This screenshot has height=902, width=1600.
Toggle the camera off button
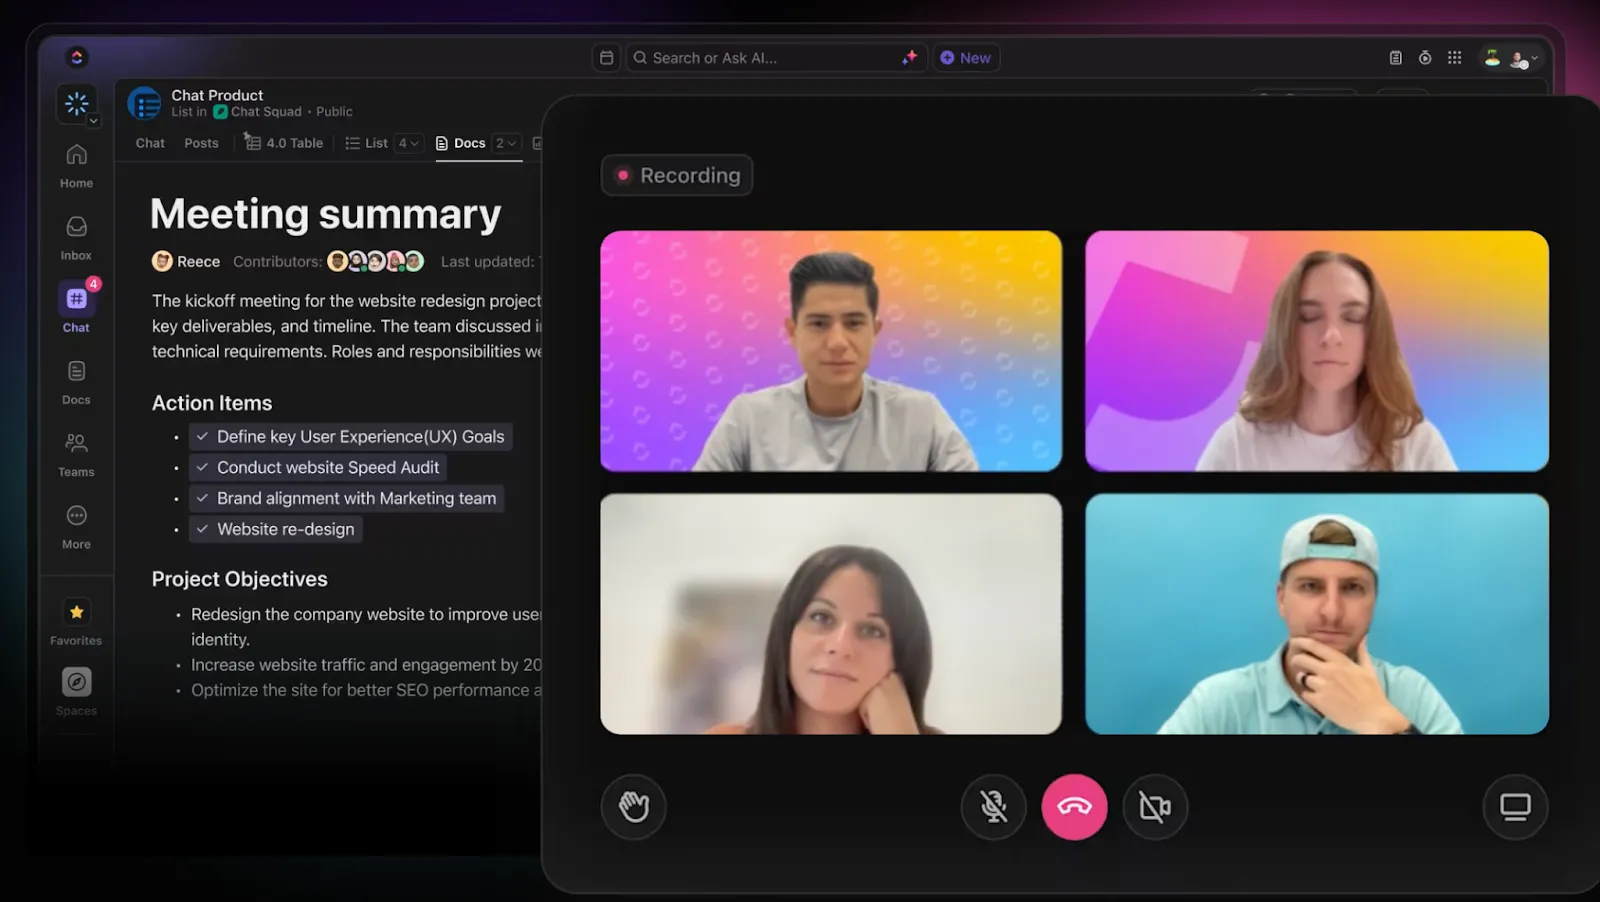pyautogui.click(x=1155, y=807)
